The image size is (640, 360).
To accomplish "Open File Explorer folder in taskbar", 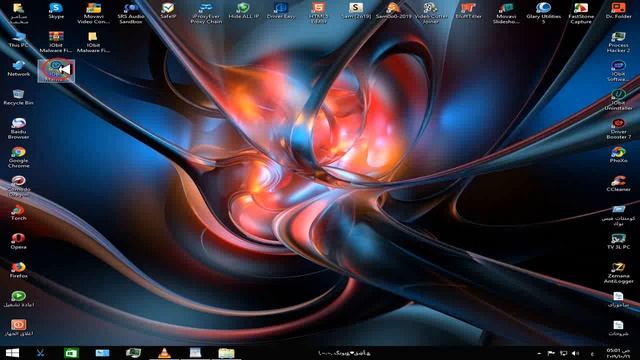I will click(226, 353).
